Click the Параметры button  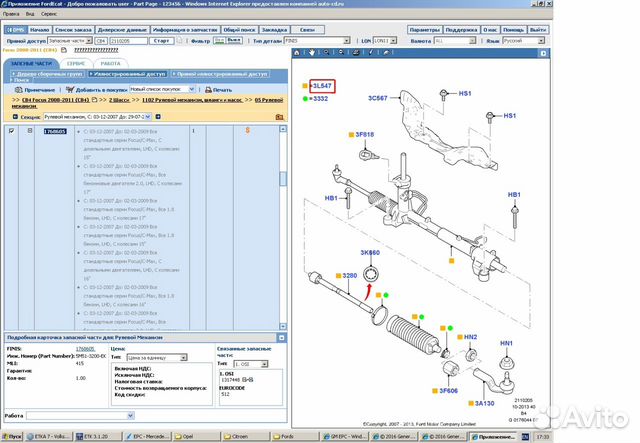pyautogui.click(x=424, y=30)
